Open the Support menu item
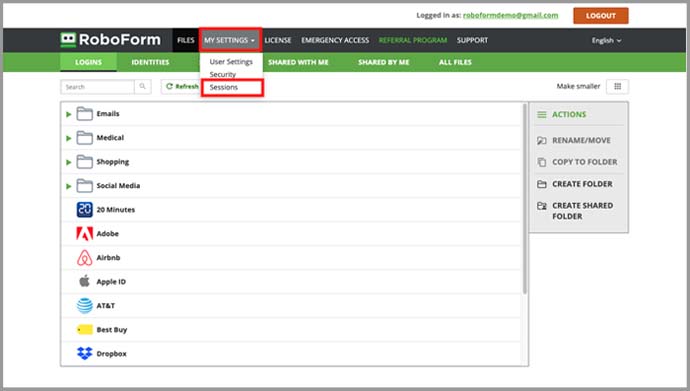 (472, 40)
